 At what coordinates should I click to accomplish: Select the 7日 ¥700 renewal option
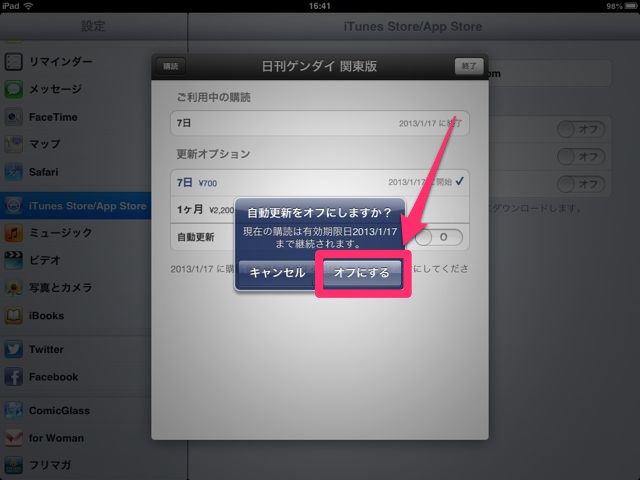click(320, 182)
